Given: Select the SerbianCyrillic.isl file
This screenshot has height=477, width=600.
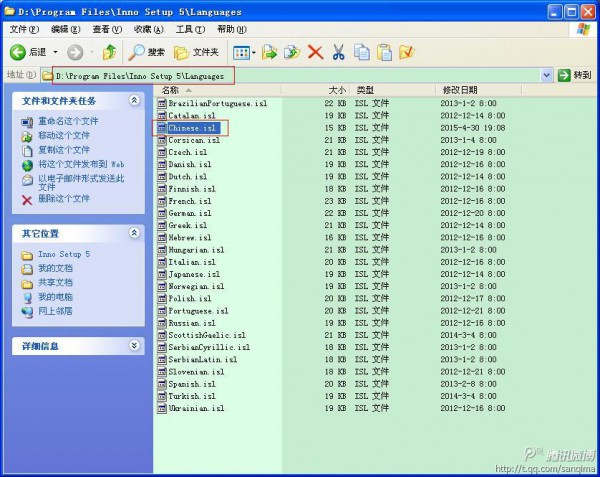Looking at the screenshot, I should (209, 347).
